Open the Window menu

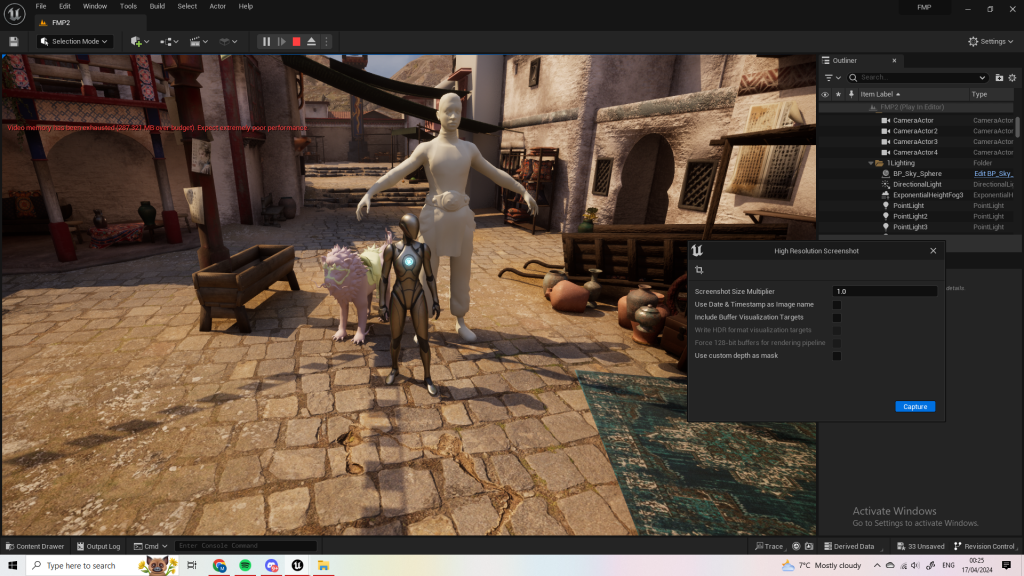click(95, 6)
